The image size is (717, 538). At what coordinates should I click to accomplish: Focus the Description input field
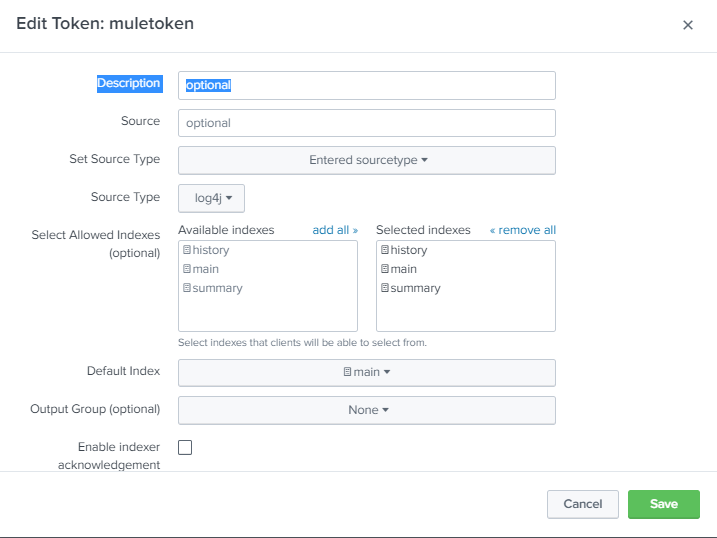pos(366,85)
